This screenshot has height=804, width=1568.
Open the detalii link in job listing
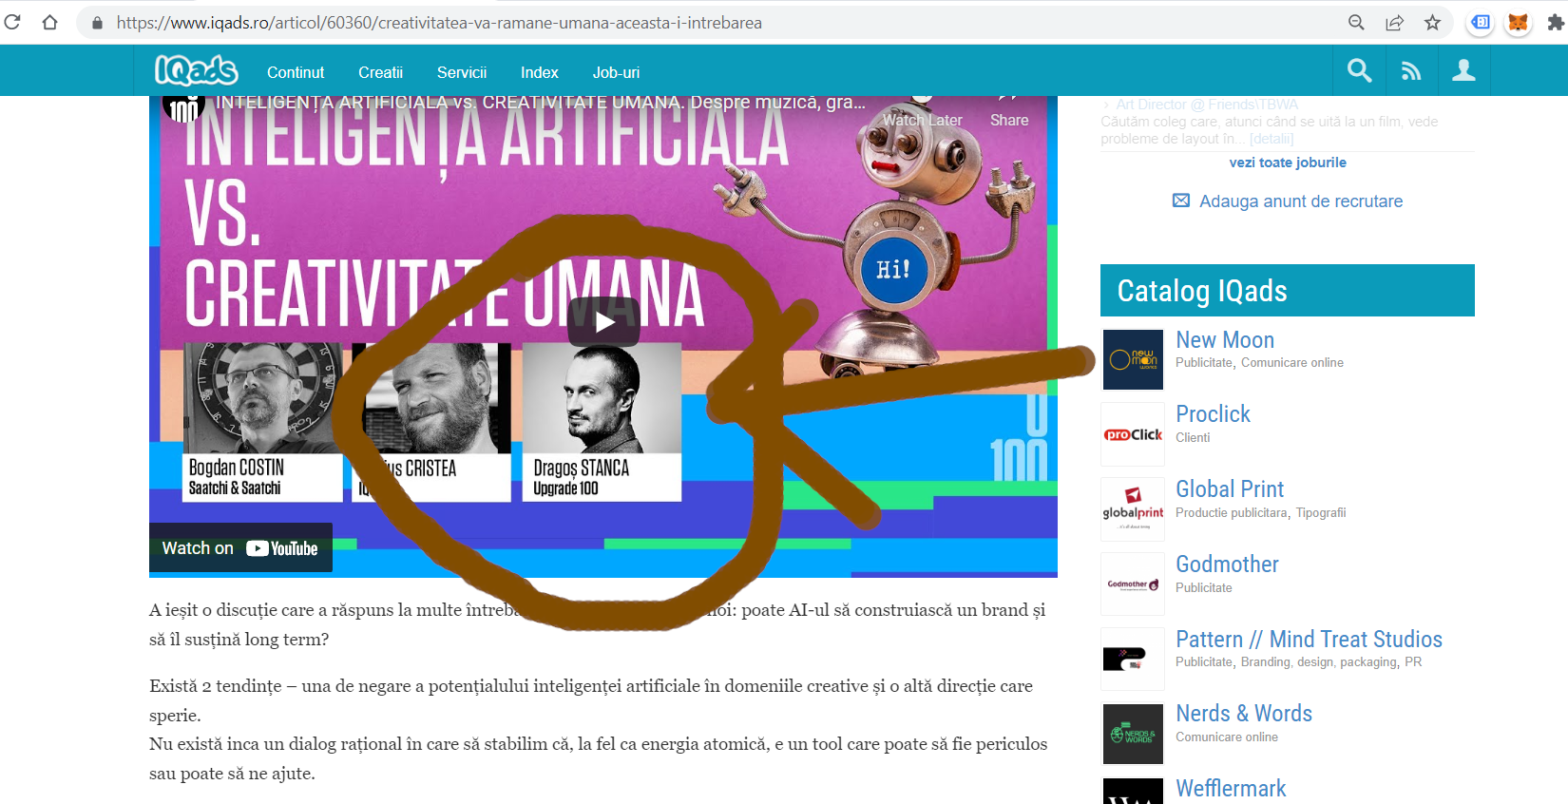click(1271, 139)
